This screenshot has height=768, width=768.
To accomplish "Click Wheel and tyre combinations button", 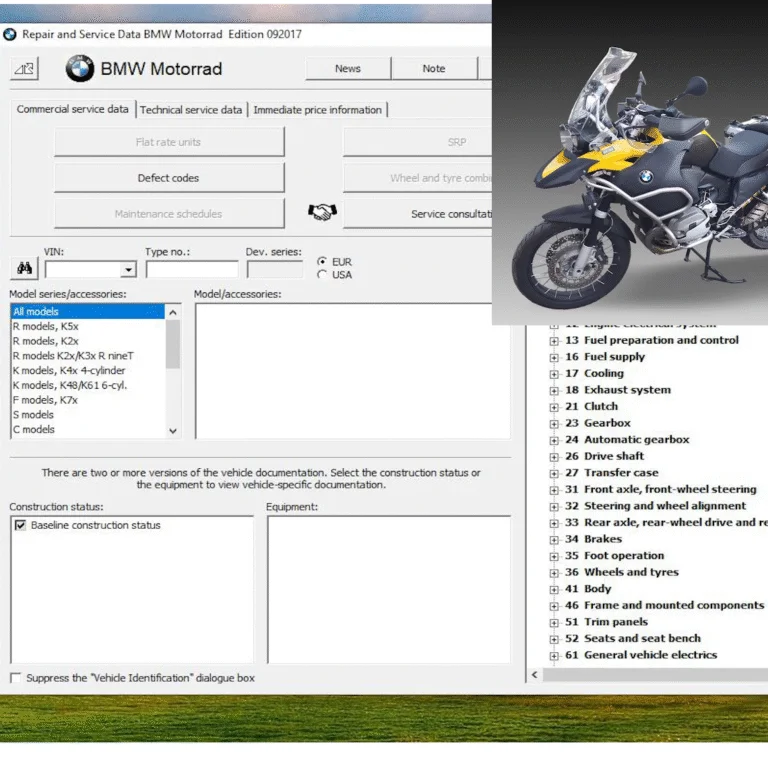I will [x=417, y=178].
